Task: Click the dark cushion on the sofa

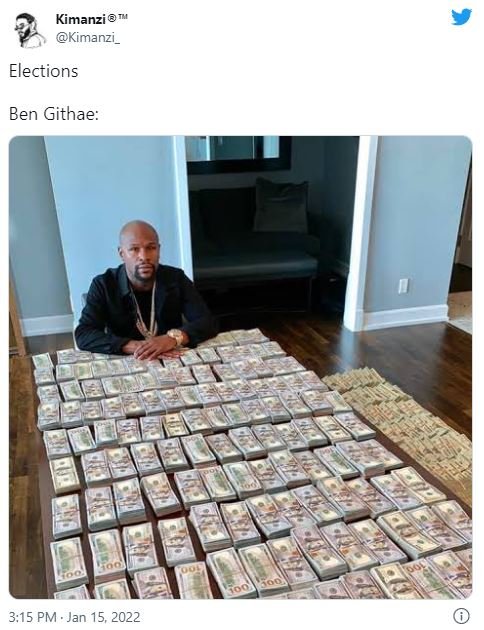Action: coord(281,206)
